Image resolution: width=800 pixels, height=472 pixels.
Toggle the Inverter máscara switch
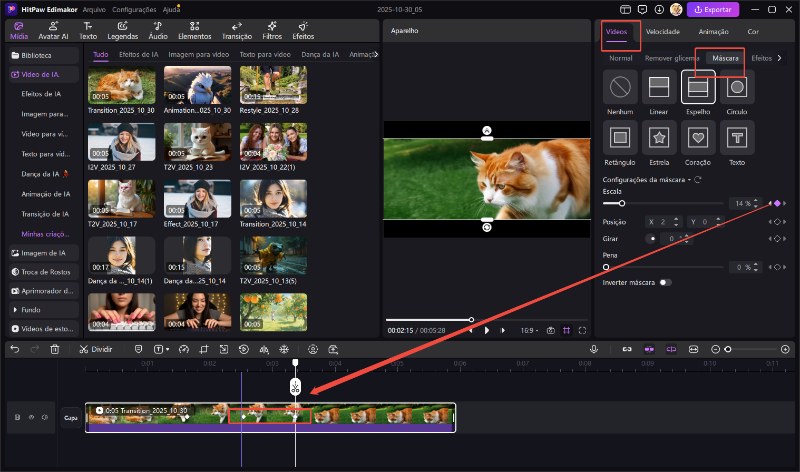(x=665, y=283)
